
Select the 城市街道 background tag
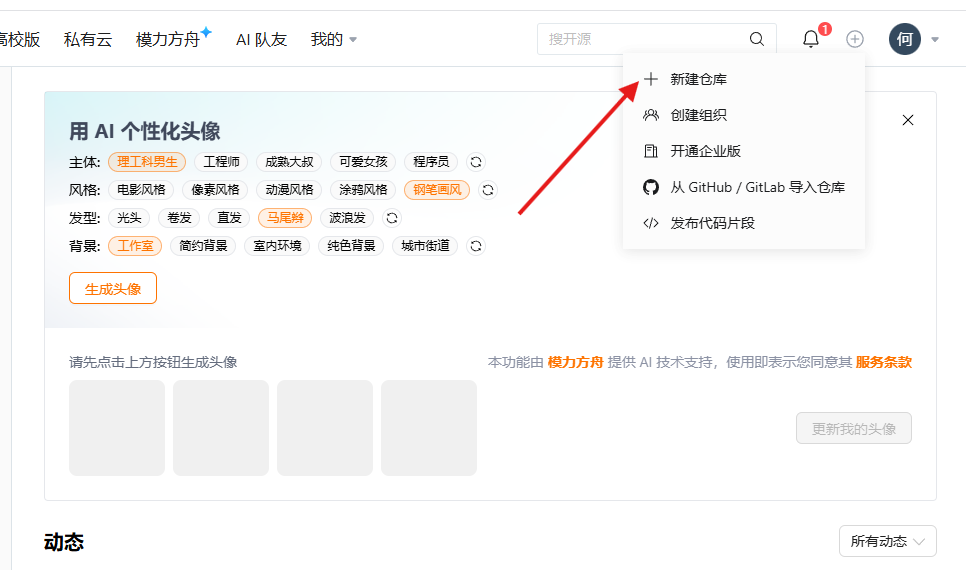(424, 246)
